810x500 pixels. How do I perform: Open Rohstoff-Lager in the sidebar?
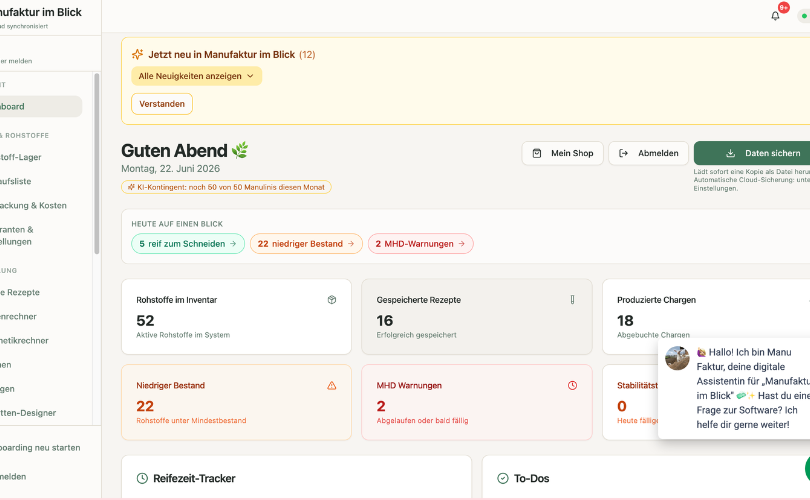[40, 157]
